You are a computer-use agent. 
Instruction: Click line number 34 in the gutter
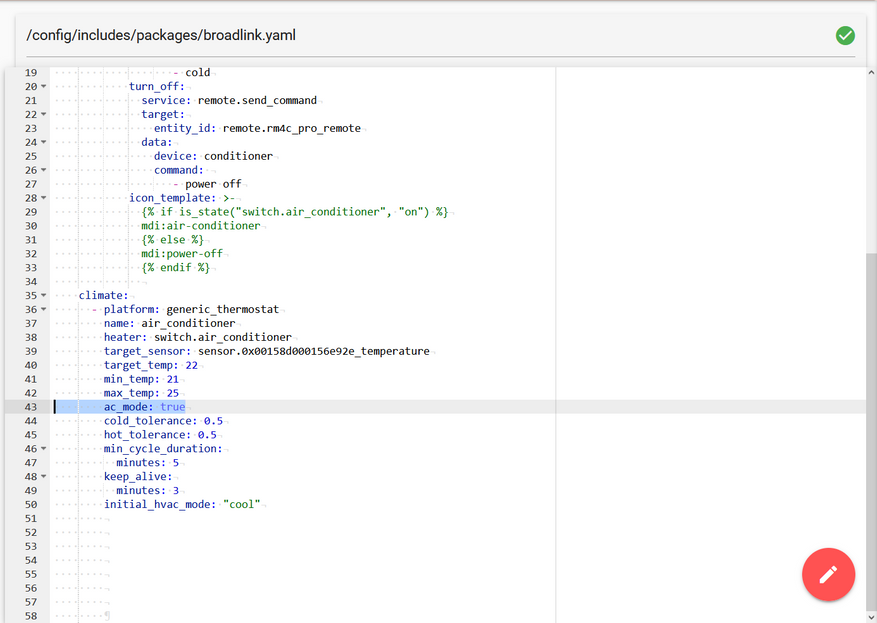click(31, 282)
